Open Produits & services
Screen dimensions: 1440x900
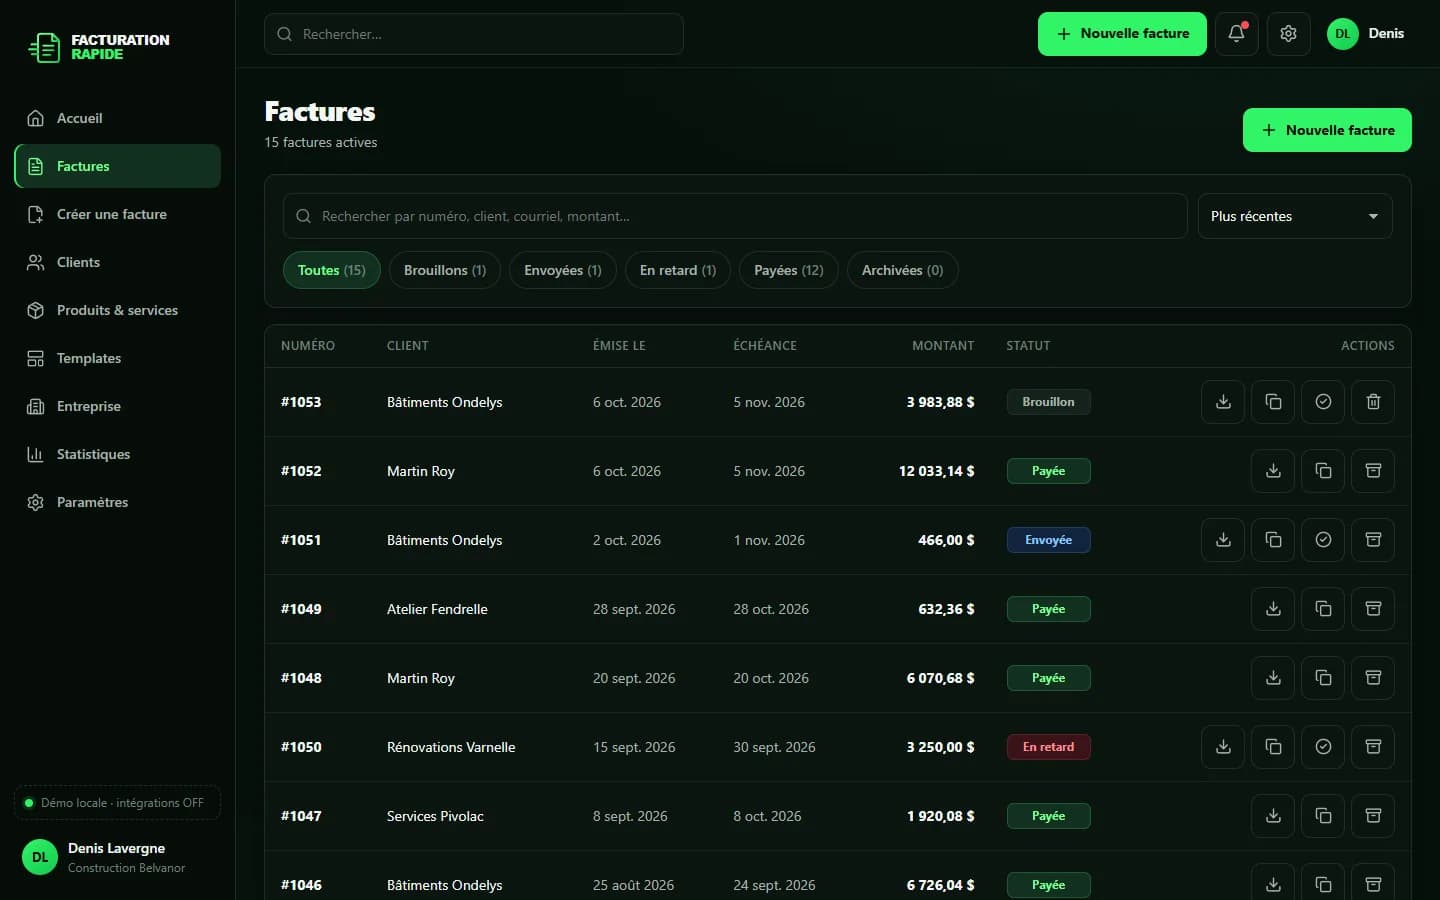[x=118, y=310]
